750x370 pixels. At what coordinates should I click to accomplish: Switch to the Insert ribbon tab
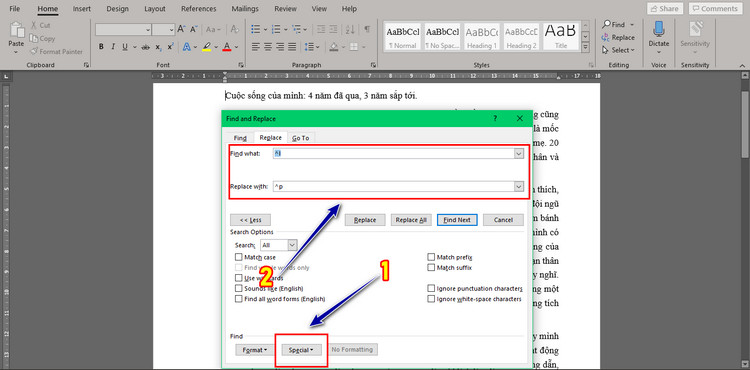82,9
